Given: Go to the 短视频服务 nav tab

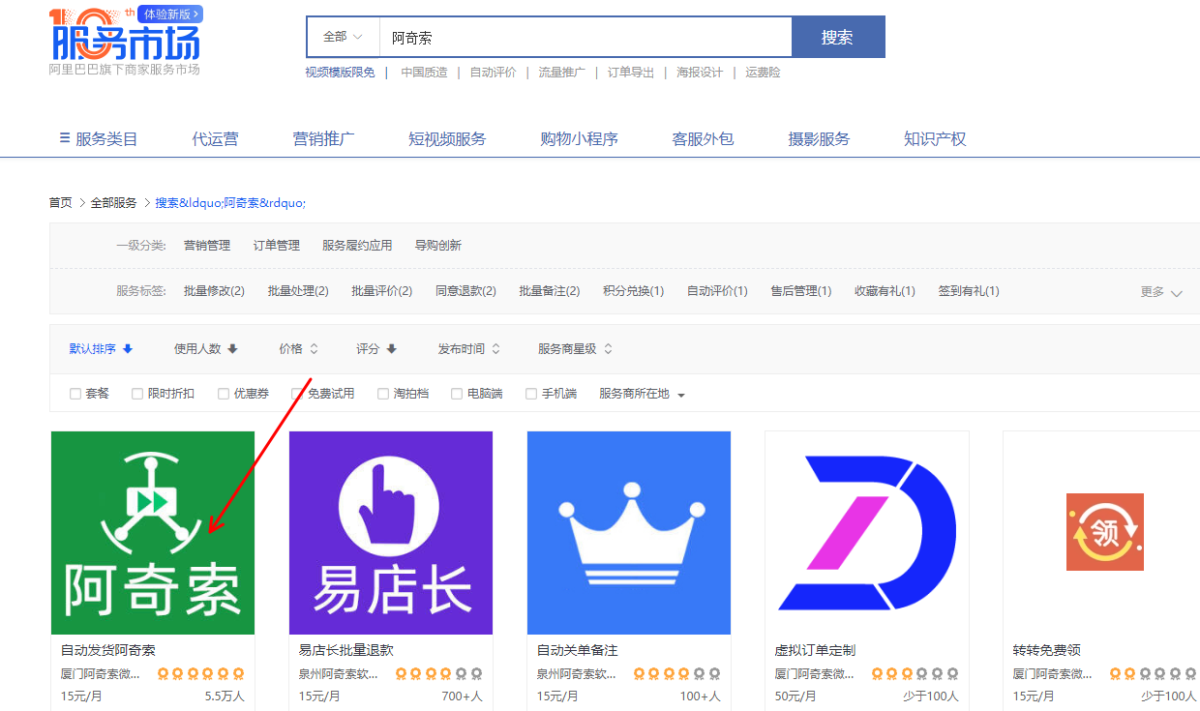Looking at the screenshot, I should tap(447, 139).
